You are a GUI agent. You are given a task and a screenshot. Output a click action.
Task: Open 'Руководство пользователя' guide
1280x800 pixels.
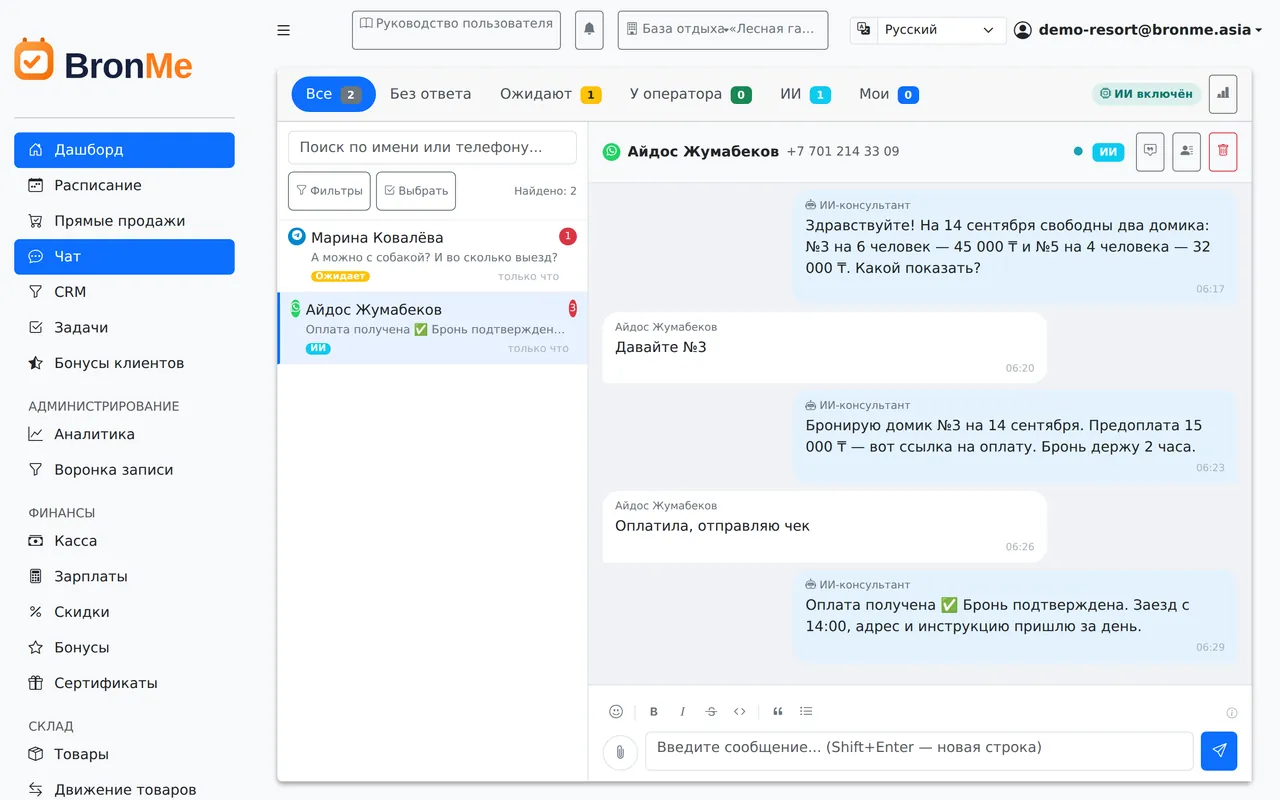(x=456, y=30)
